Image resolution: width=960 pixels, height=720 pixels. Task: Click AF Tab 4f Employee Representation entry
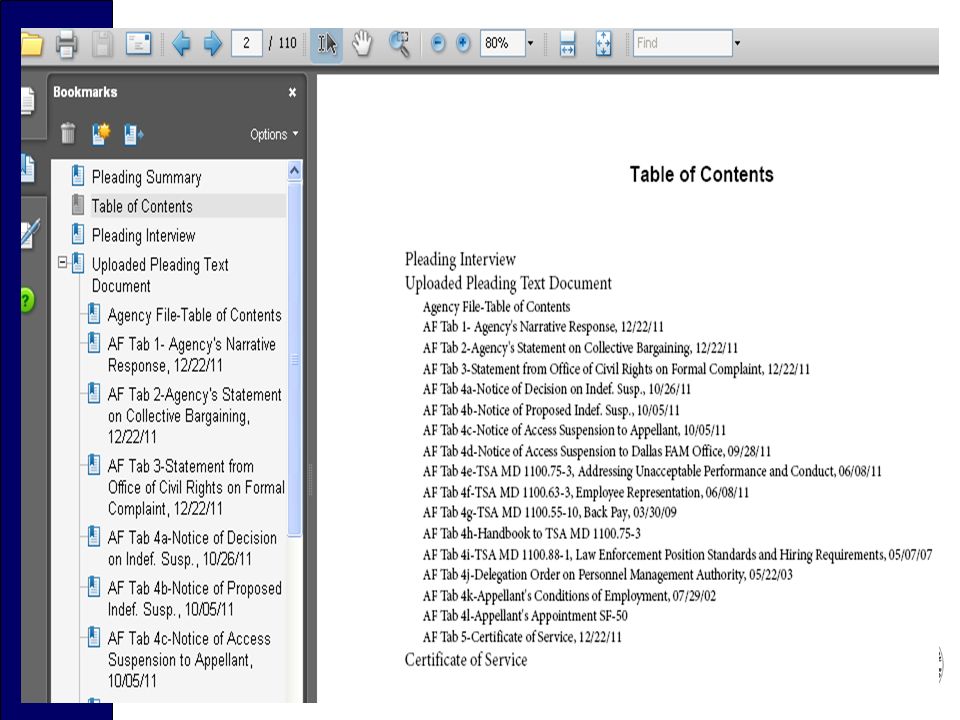pos(586,493)
